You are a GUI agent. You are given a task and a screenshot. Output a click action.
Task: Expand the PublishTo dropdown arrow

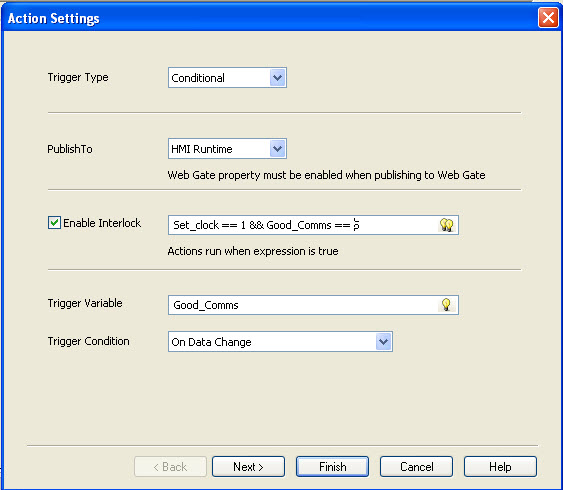coord(277,149)
